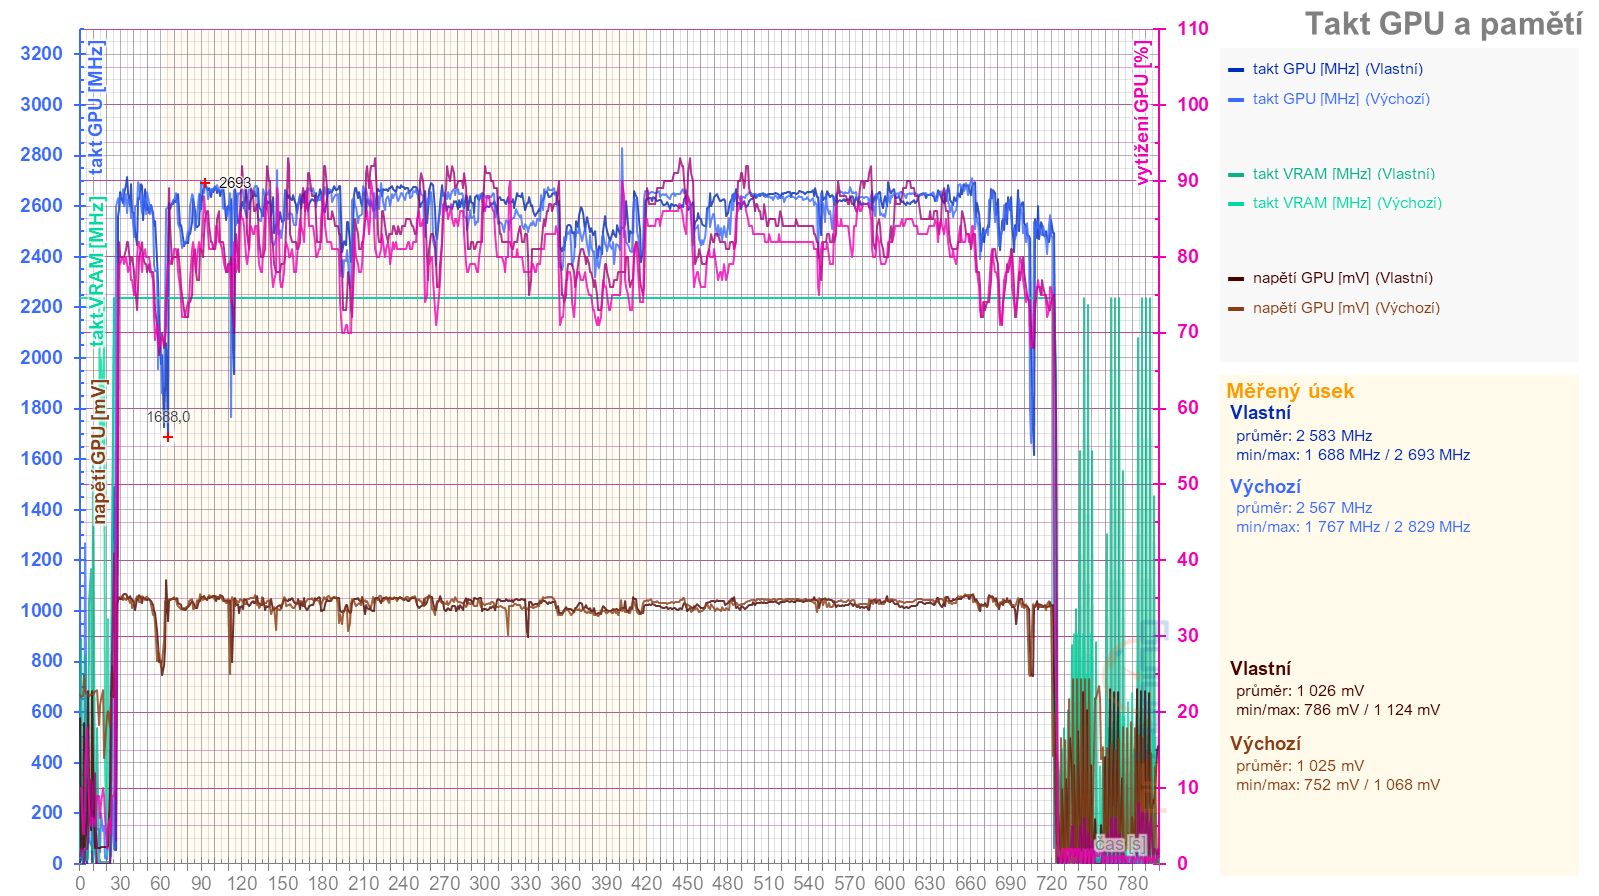Image resolution: width=1599 pixels, height=896 pixels.
Task: Click the chart title 'Takt GPU a pamětí'
Action: 1443,24
